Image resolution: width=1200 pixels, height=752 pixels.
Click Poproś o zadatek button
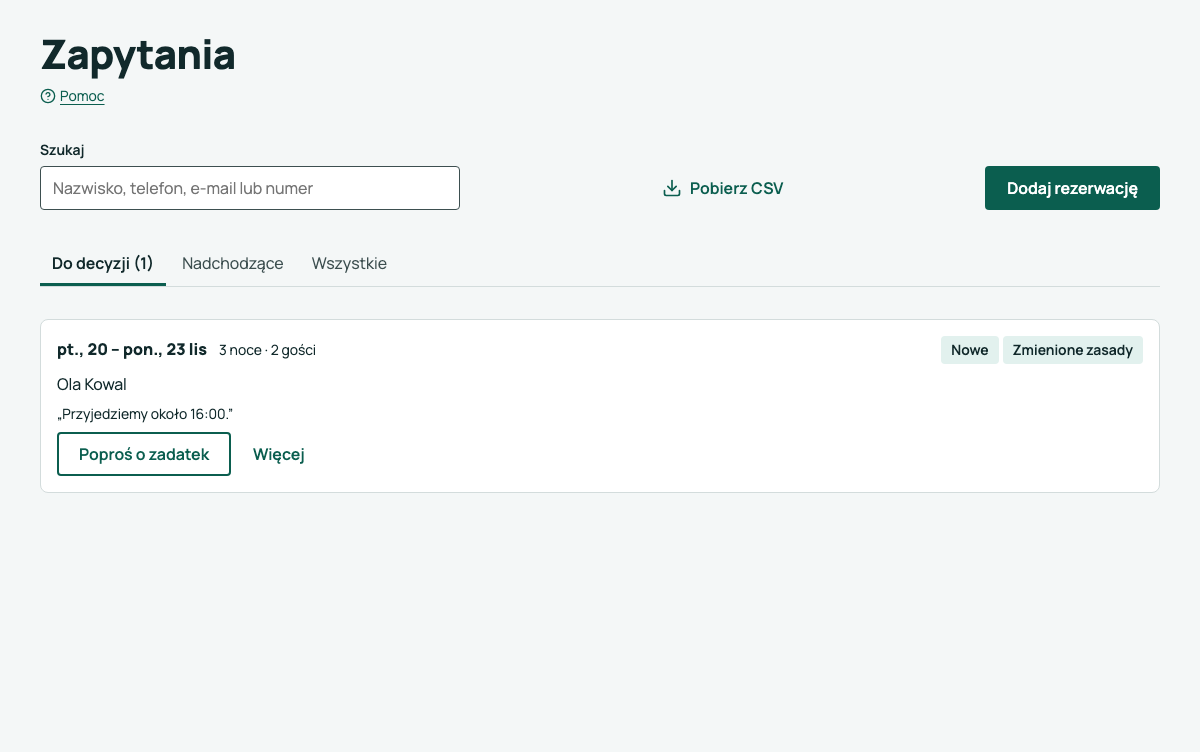(x=144, y=454)
